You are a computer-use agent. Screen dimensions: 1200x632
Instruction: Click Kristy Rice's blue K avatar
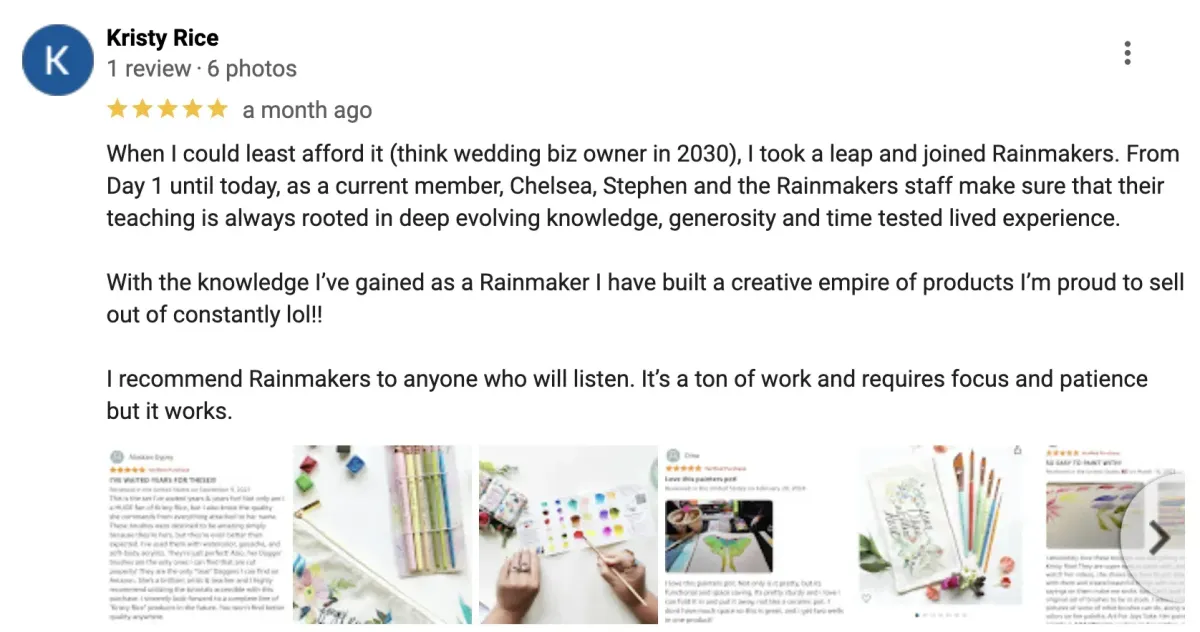(58, 60)
